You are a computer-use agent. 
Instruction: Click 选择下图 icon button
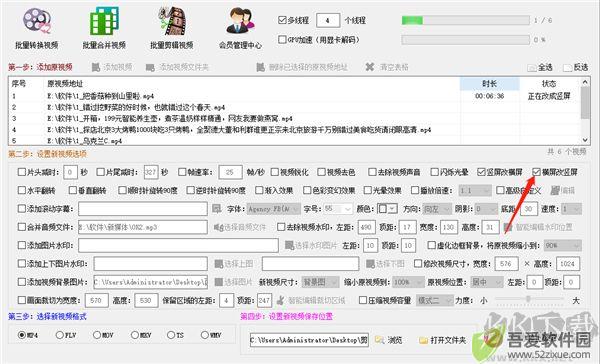coord(370,264)
